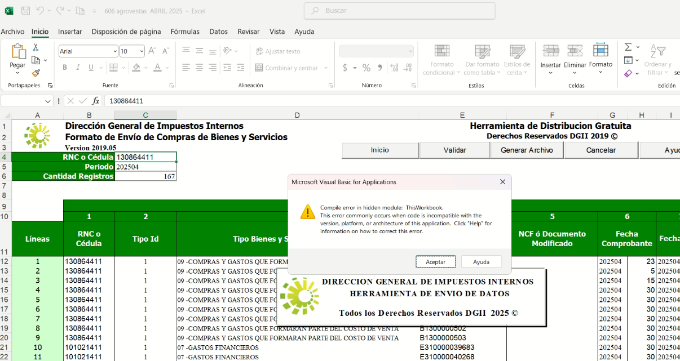Screen dimensions: 680x361
Task: Close the Visual Basic error dialog
Action: [503, 182]
